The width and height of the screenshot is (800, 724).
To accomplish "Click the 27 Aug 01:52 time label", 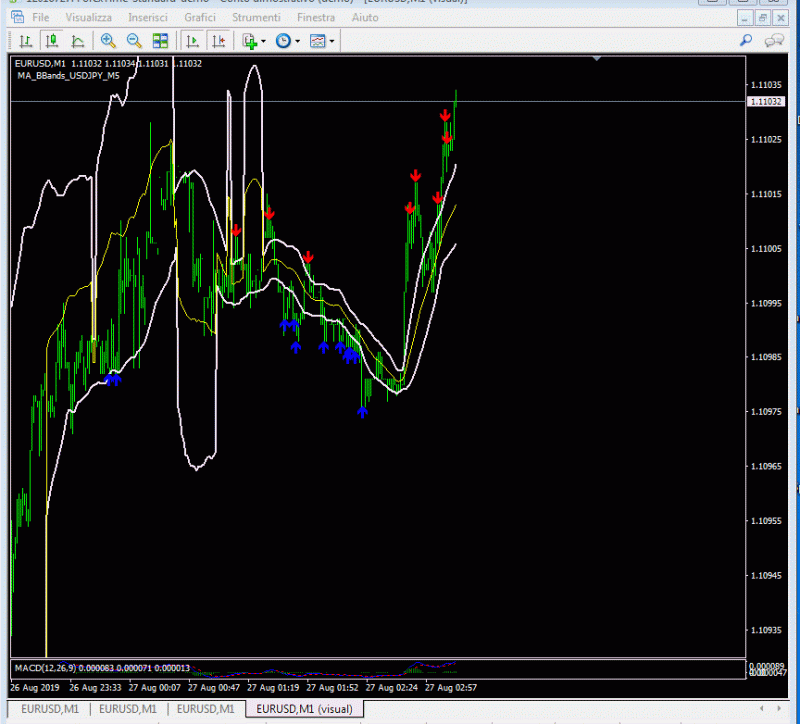I will [x=332, y=687].
